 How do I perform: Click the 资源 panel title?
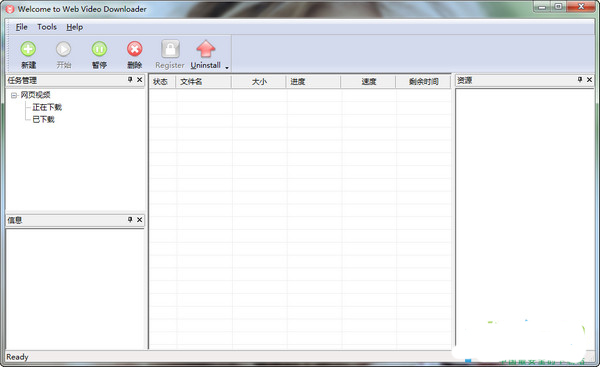465,80
